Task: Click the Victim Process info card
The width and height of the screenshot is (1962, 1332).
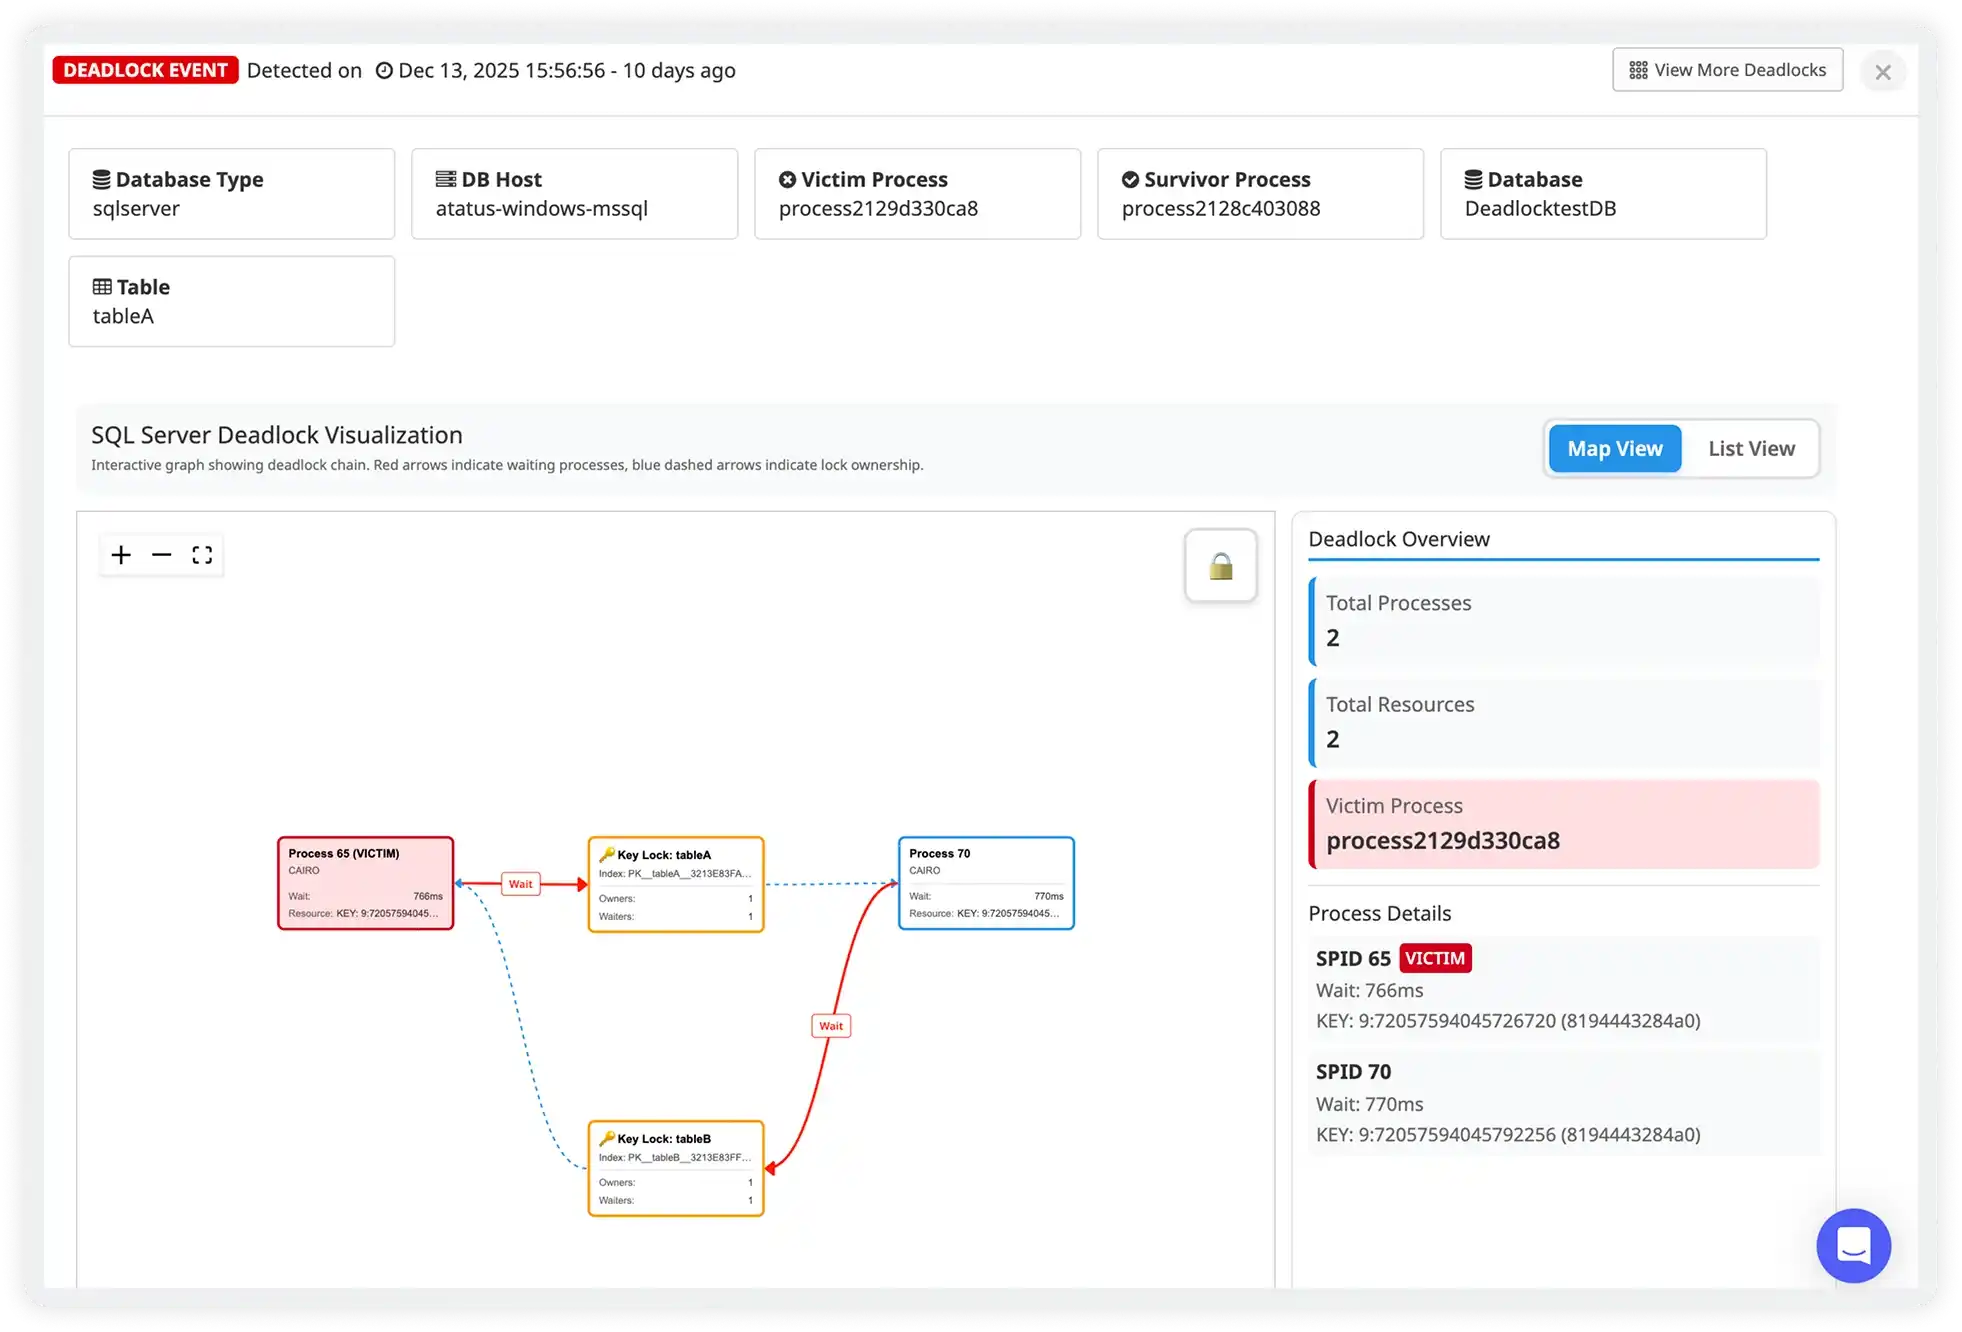Action: pyautogui.click(x=917, y=194)
